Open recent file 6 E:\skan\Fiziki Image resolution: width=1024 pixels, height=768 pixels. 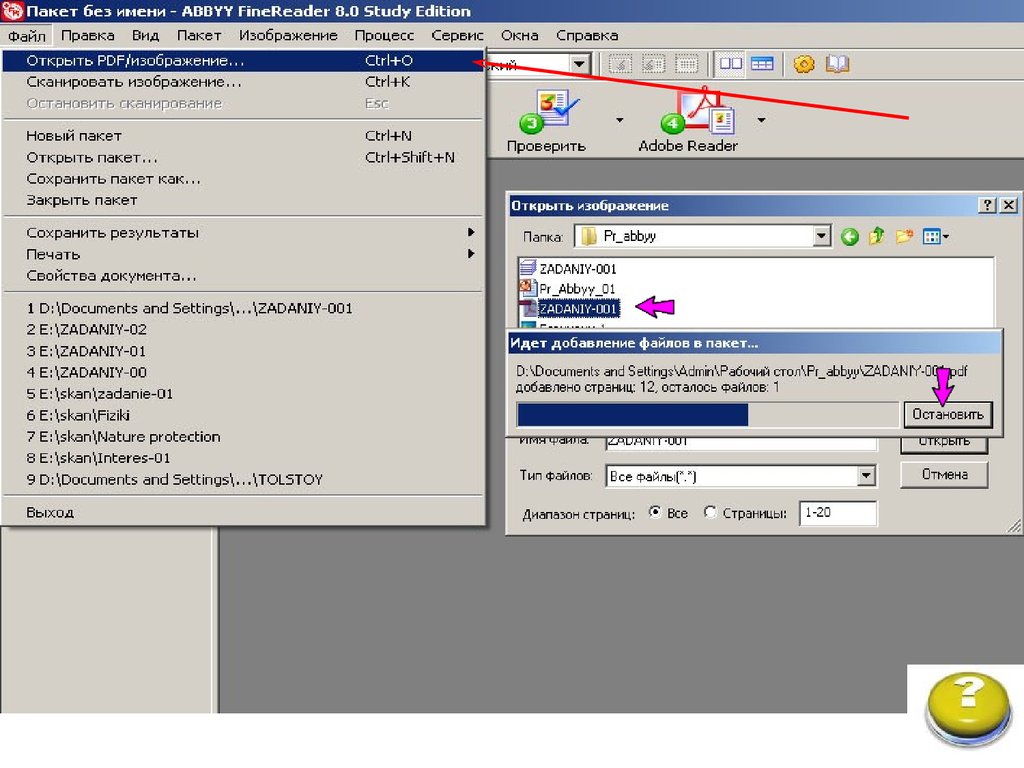242,415
